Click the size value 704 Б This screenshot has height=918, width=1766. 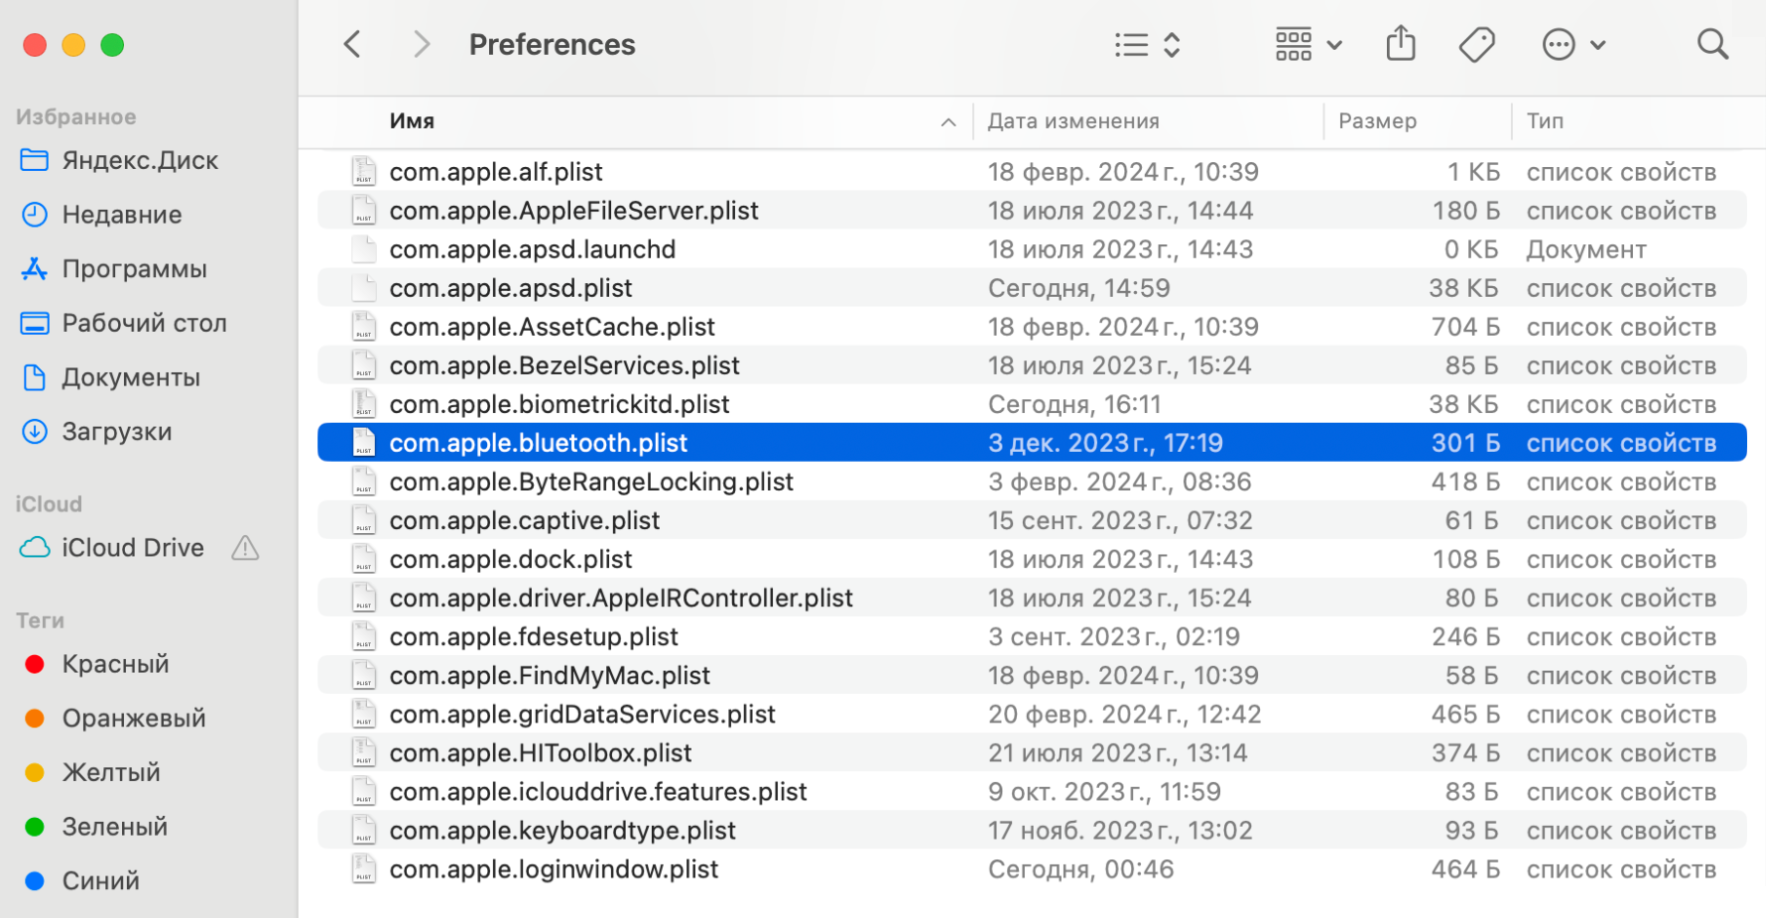[1464, 326]
